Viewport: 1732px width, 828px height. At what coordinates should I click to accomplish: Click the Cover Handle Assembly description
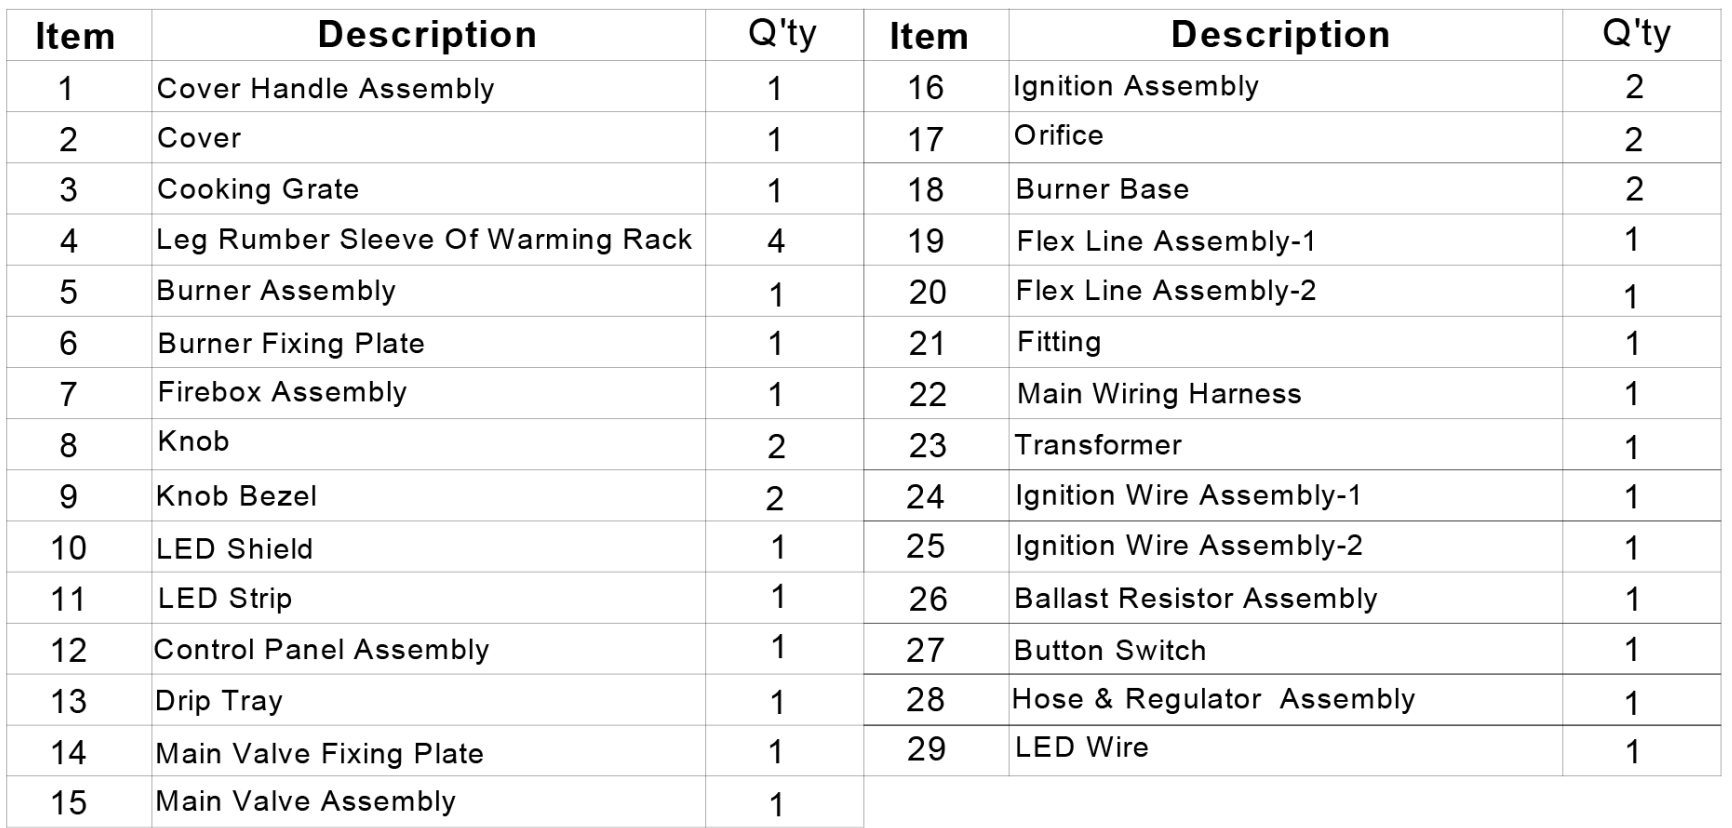coord(325,89)
